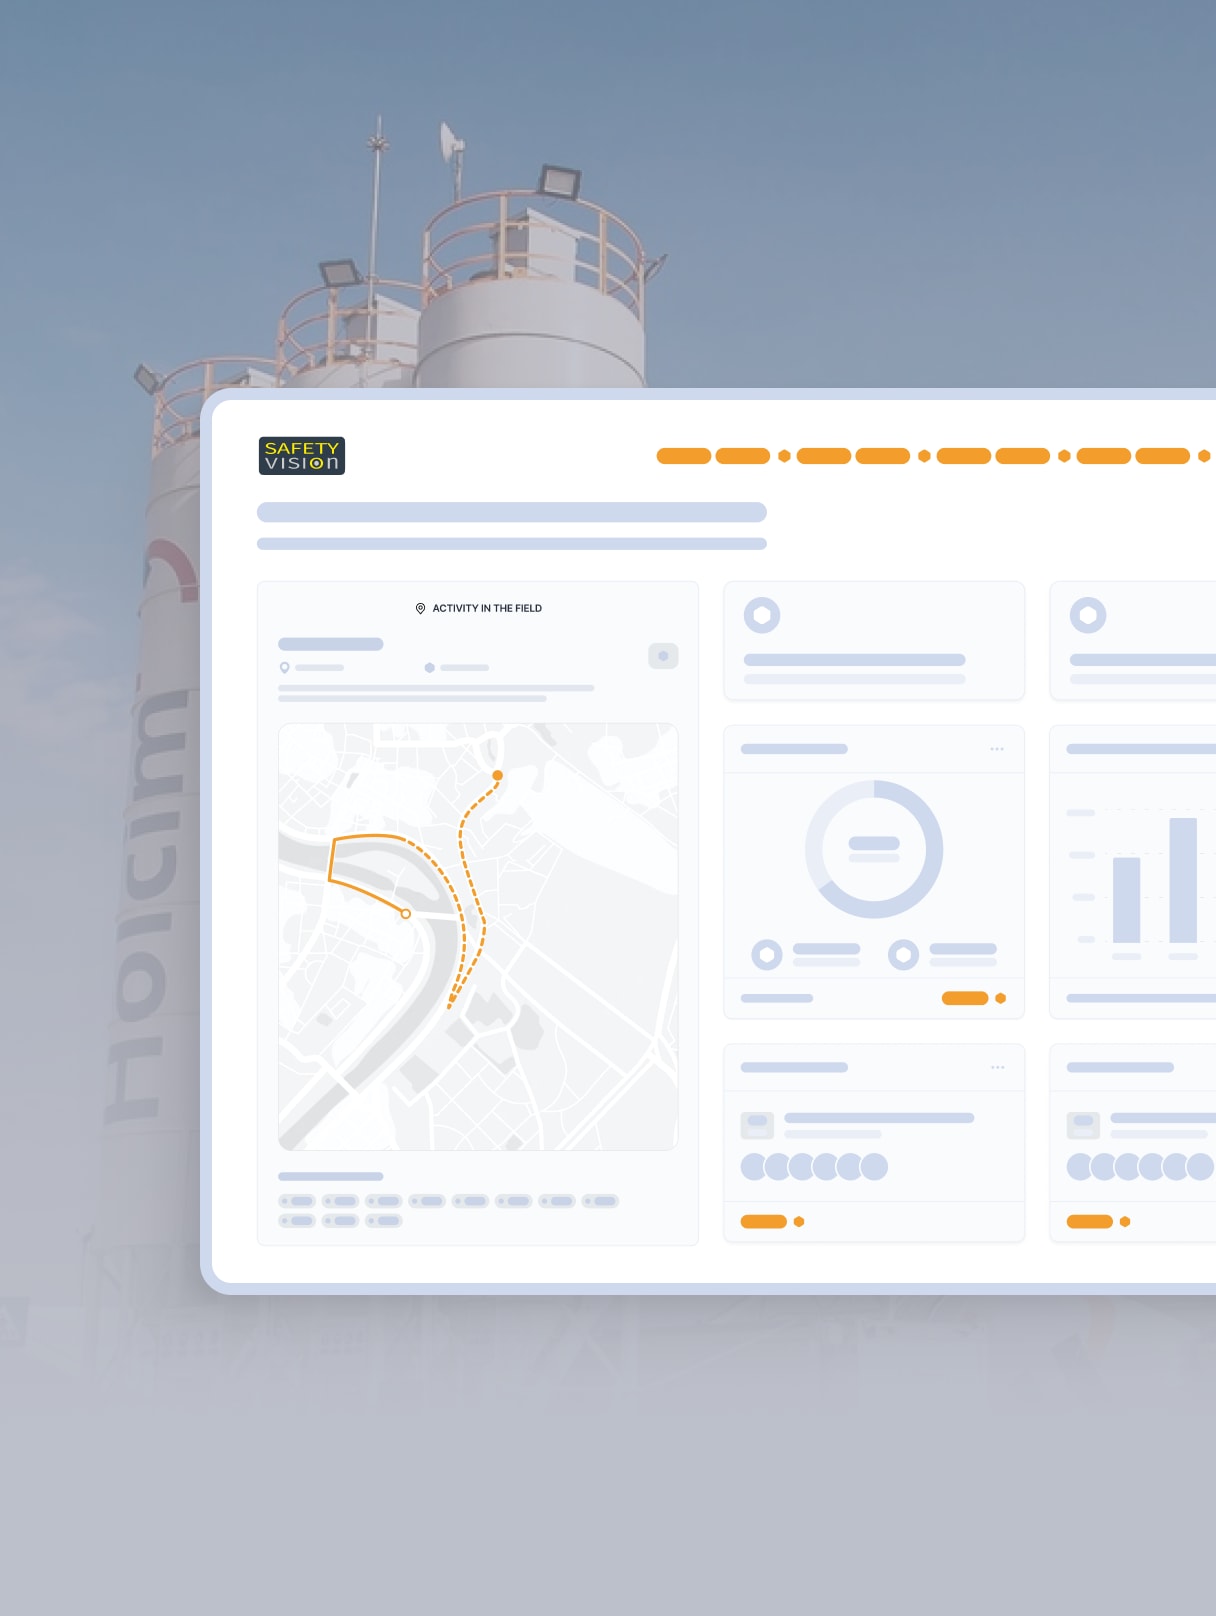Select the filled orange dot starting the dashed route
The height and width of the screenshot is (1616, 1216).
tap(498, 775)
